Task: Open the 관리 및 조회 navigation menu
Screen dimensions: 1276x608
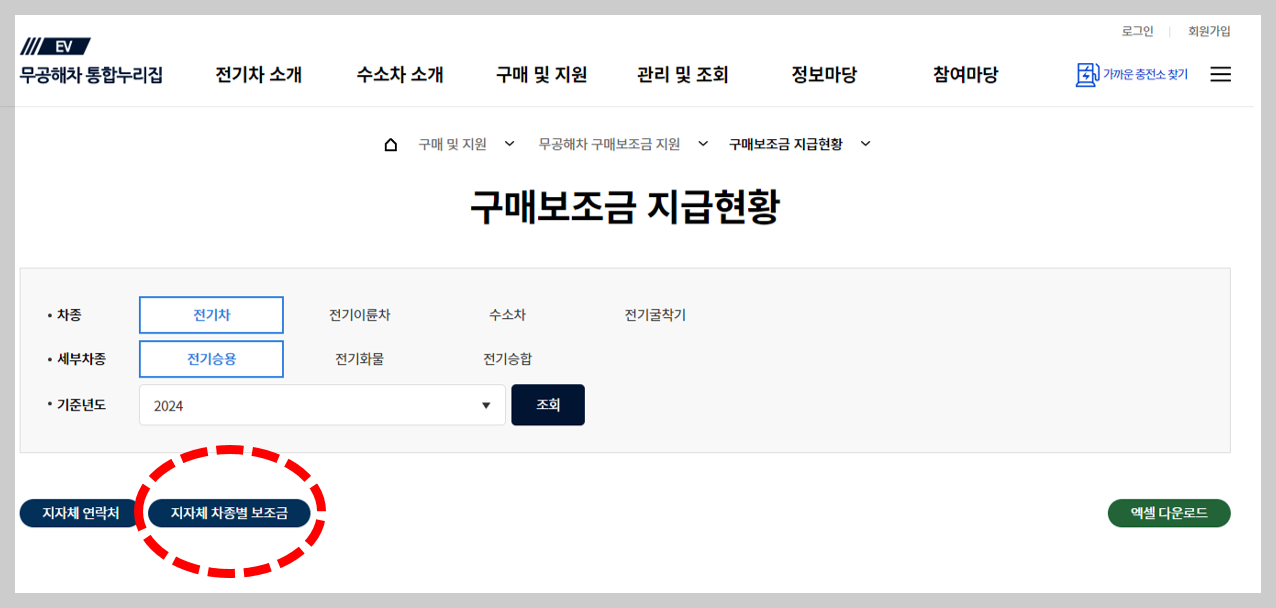Action: click(681, 74)
